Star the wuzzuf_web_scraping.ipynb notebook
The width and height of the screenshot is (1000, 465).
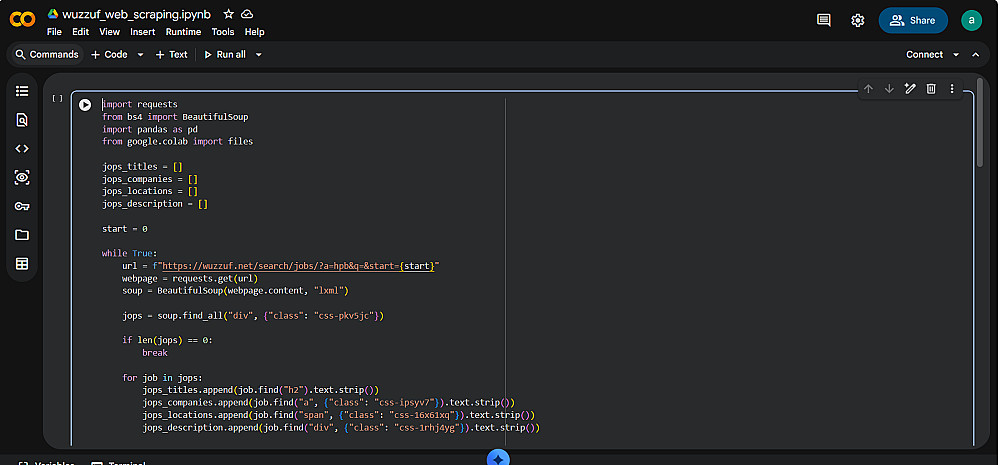tap(228, 14)
